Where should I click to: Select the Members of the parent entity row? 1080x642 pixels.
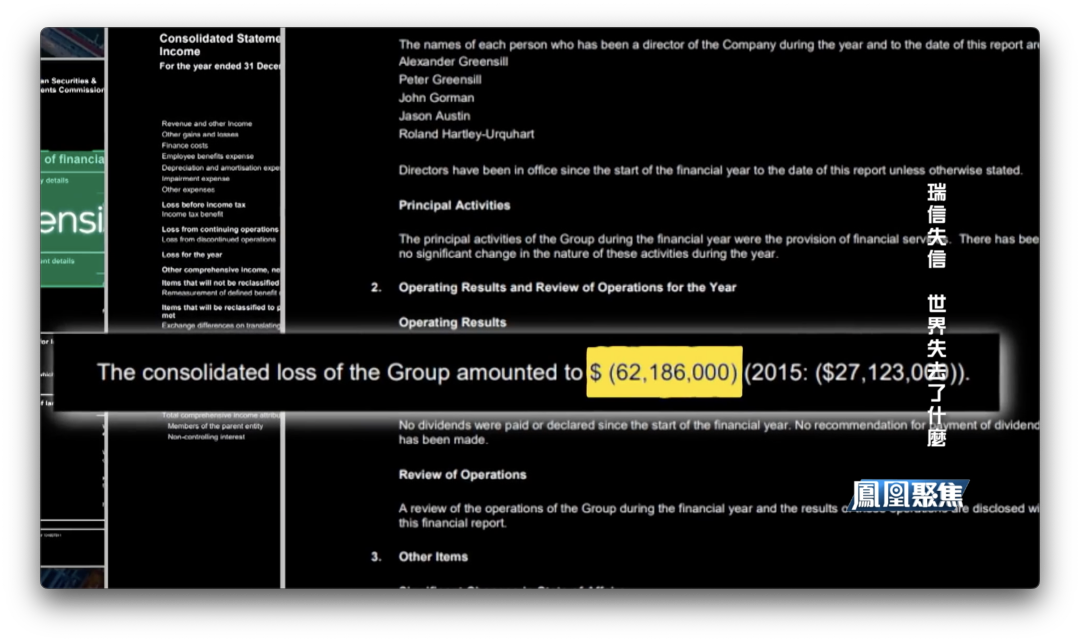215,426
